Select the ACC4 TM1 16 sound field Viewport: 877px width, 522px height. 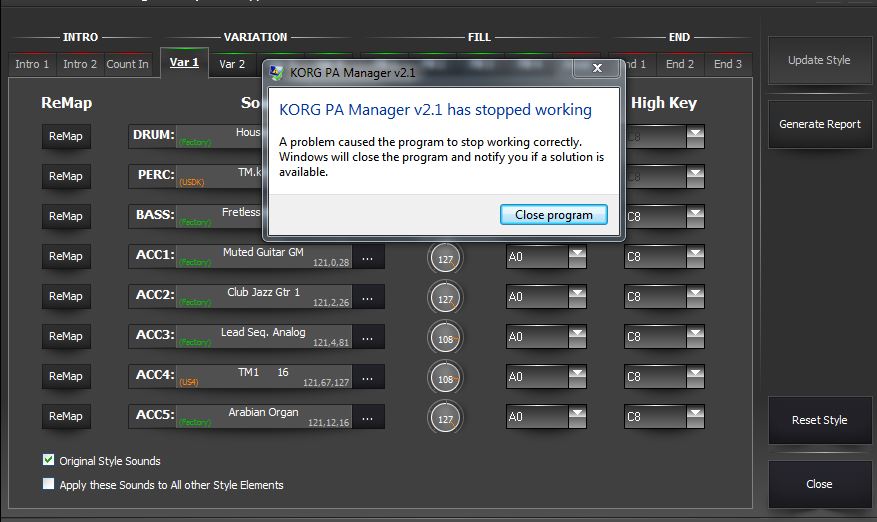[x=255, y=377]
